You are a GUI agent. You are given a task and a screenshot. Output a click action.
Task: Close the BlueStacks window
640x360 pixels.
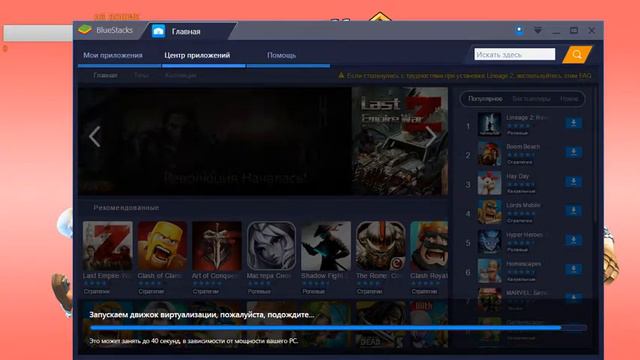coord(591,30)
